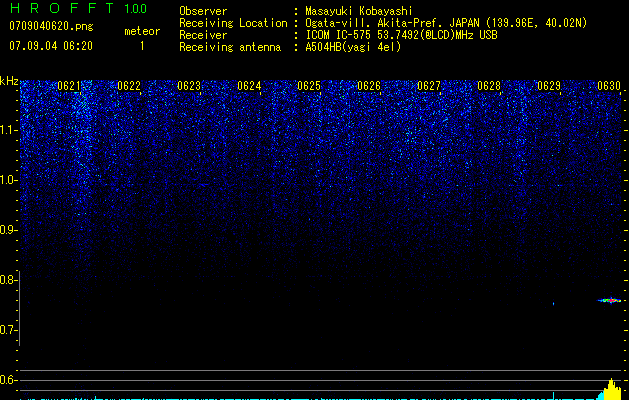Click the 0.7 kHz axis label
Screen dimensions: 629x400
(8, 330)
